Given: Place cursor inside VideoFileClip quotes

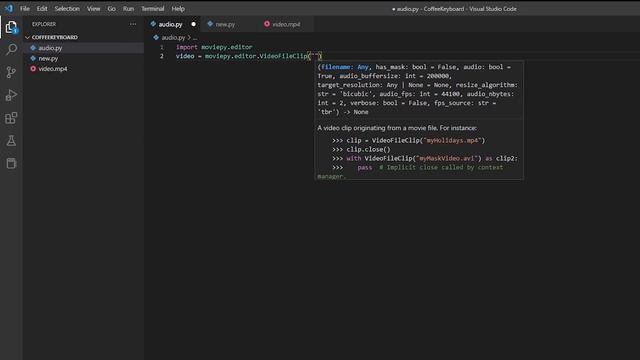Looking at the screenshot, I should click(314, 56).
